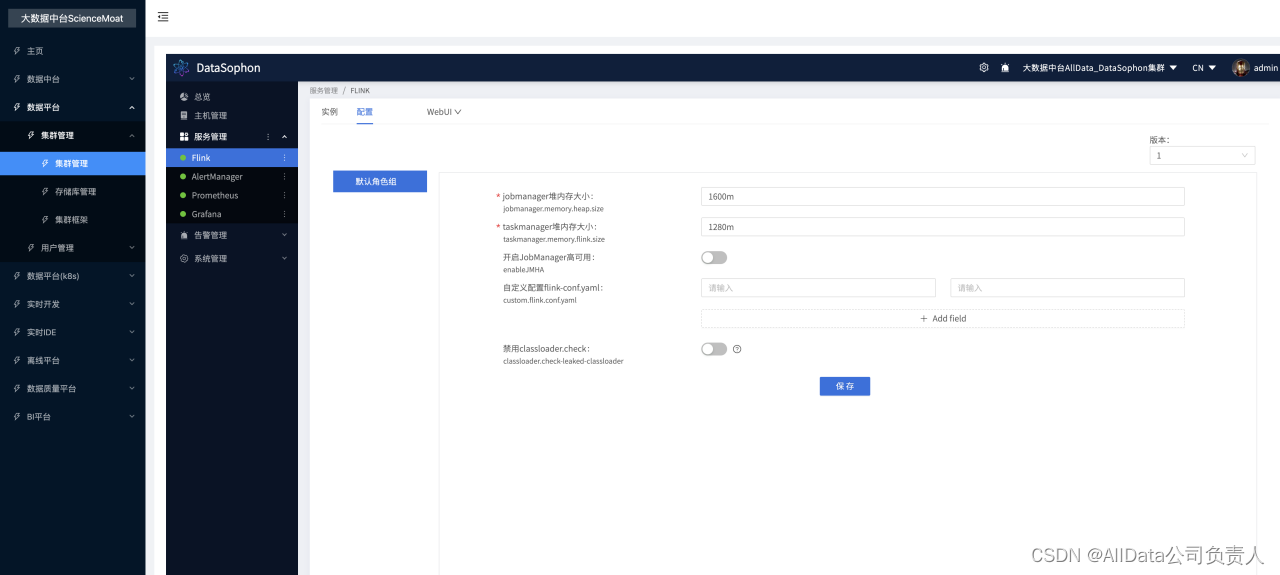Open the three-dot menu for Flink
This screenshot has width=1280, height=575.
coord(284,158)
